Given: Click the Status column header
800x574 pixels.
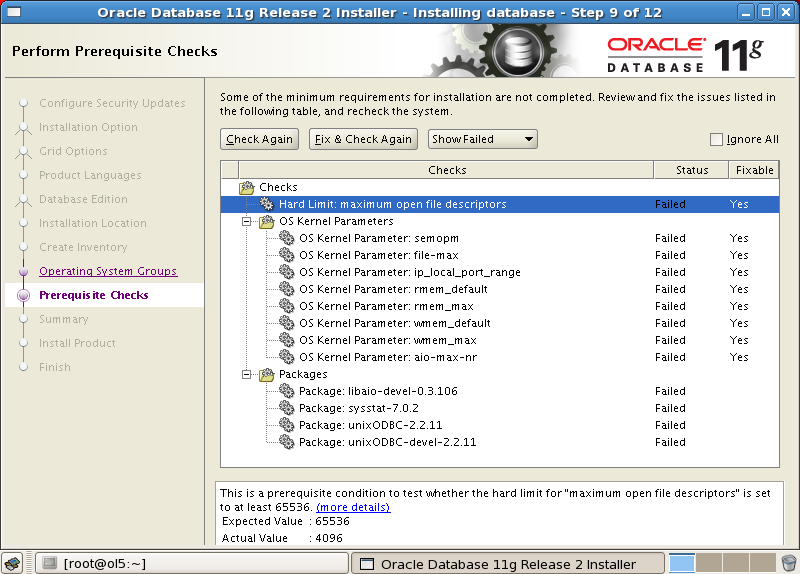Looking at the screenshot, I should (692, 170).
